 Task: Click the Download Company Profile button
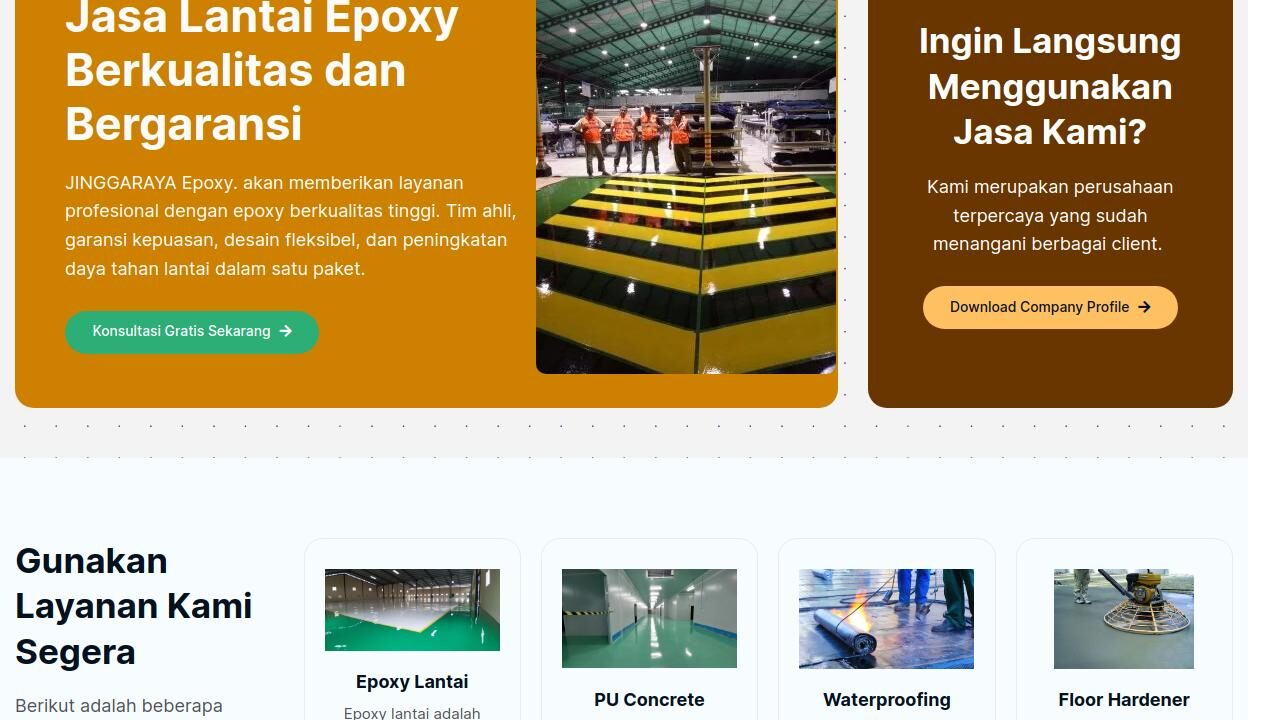tap(1050, 307)
